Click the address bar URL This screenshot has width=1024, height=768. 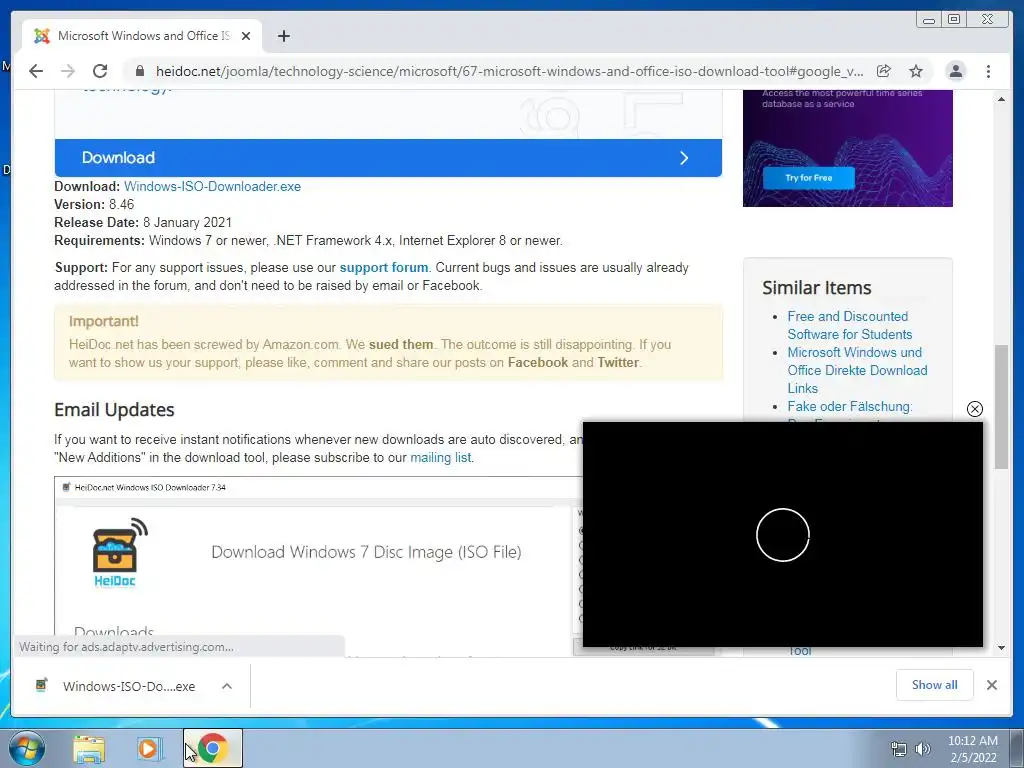click(x=509, y=71)
